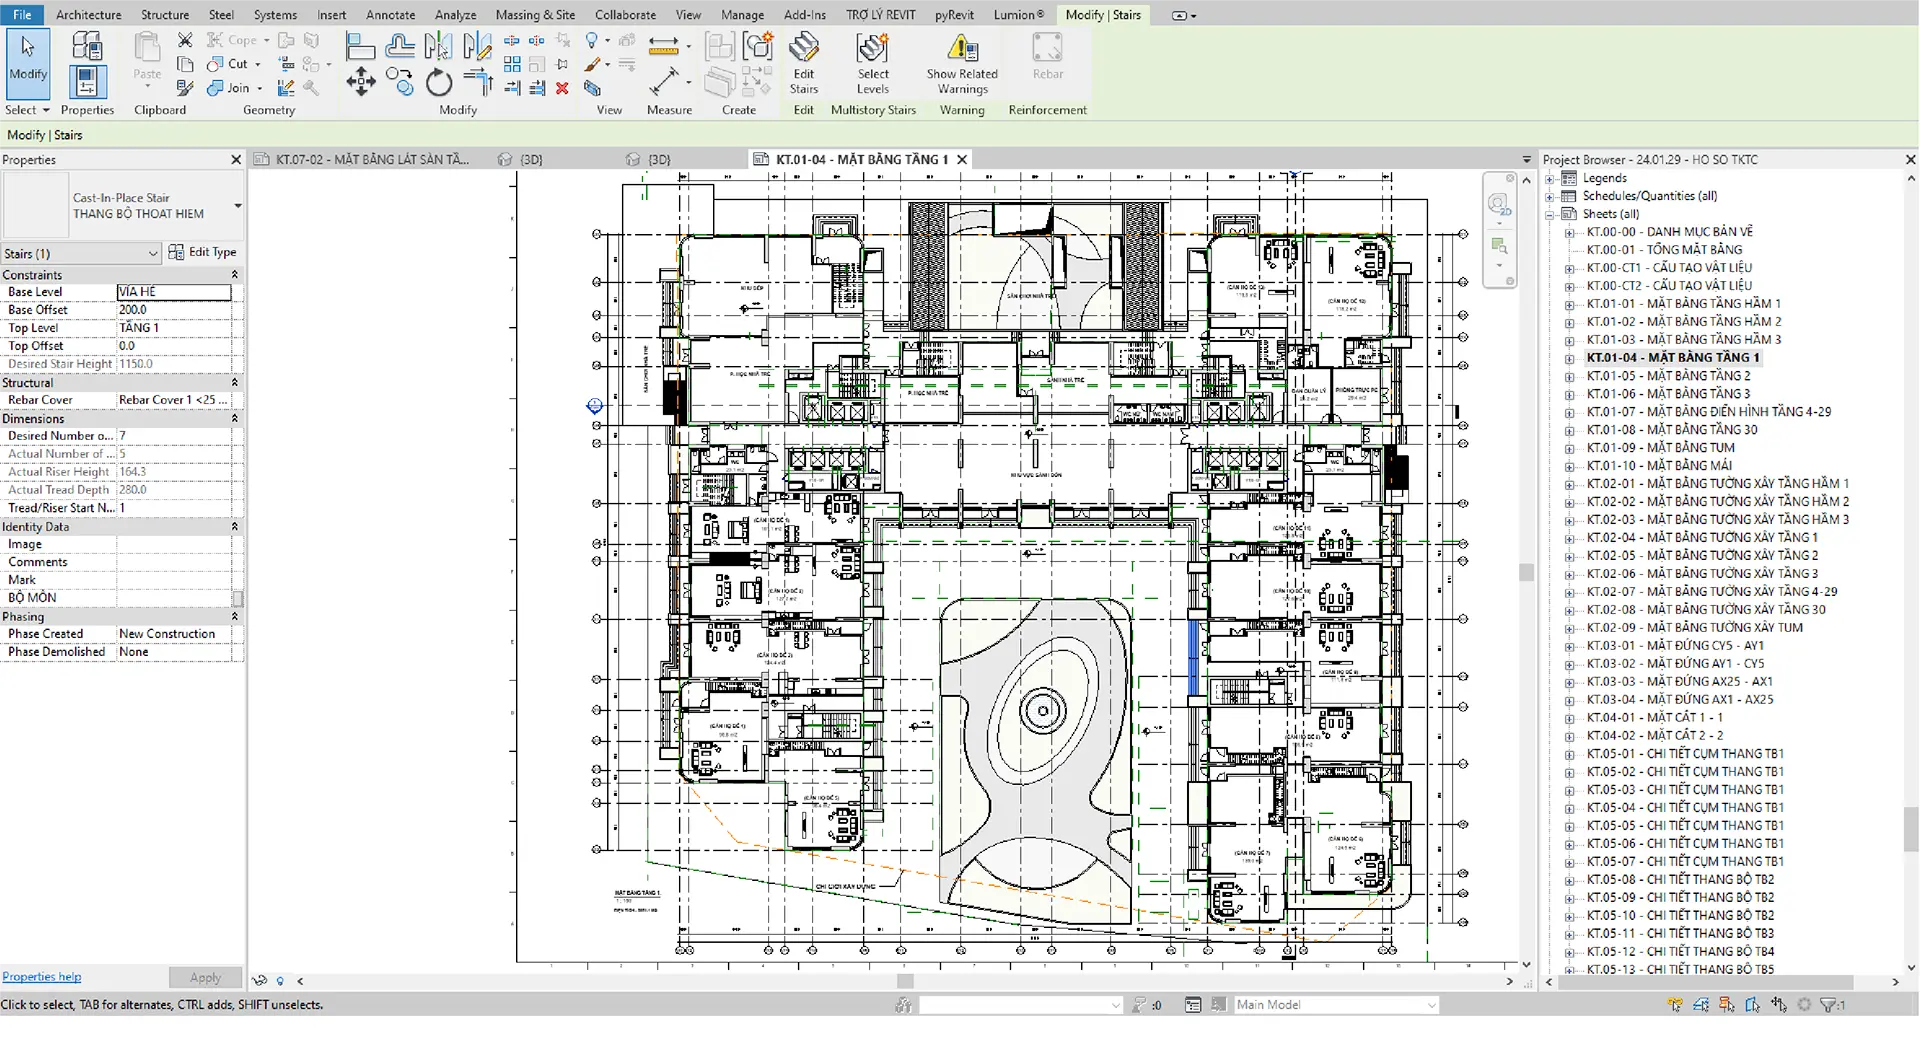The image size is (1920, 1040).
Task: Toggle Select Elements by Face option
Action: [x=1752, y=1005]
